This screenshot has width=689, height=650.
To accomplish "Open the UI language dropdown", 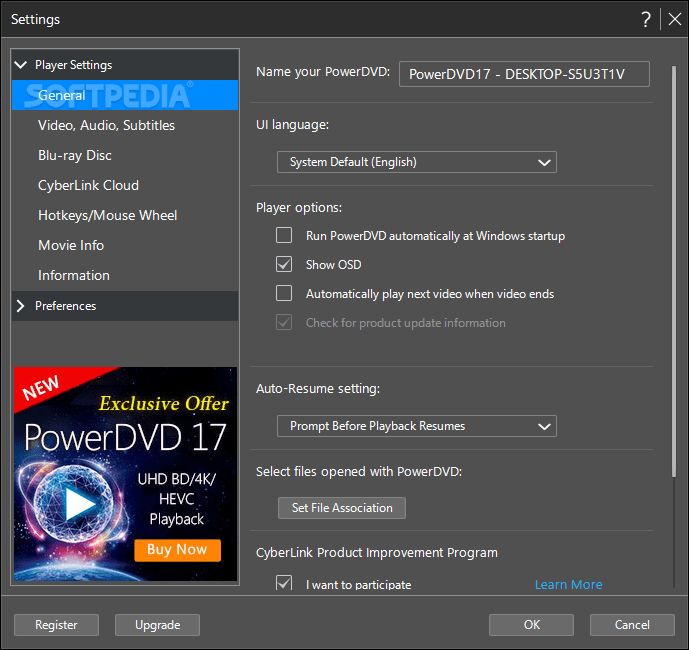I will click(x=417, y=162).
